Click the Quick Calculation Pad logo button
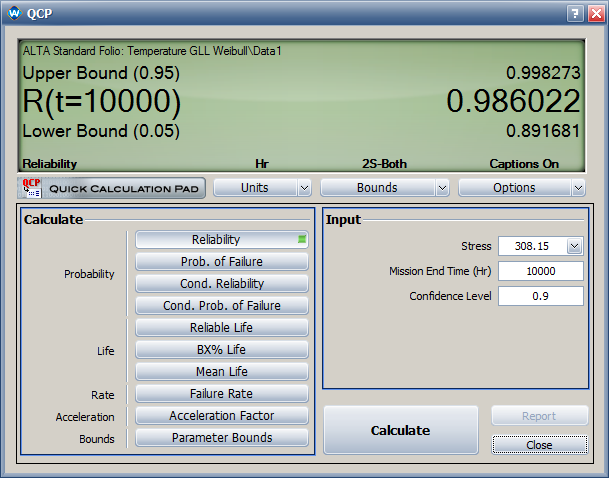Image resolution: width=609 pixels, height=478 pixels. [x=111, y=188]
